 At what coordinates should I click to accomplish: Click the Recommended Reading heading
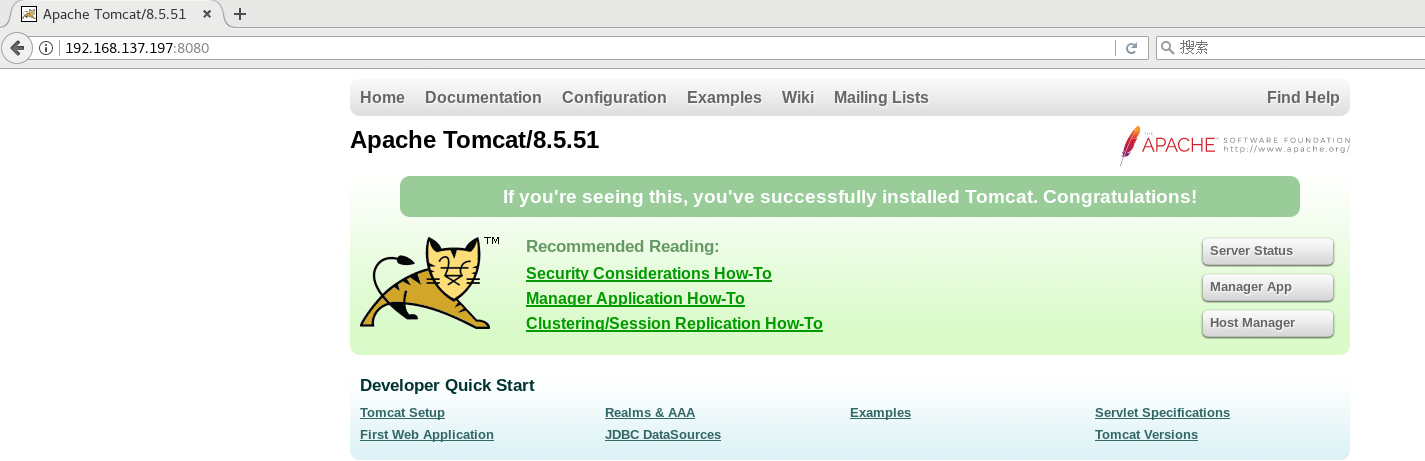click(622, 247)
